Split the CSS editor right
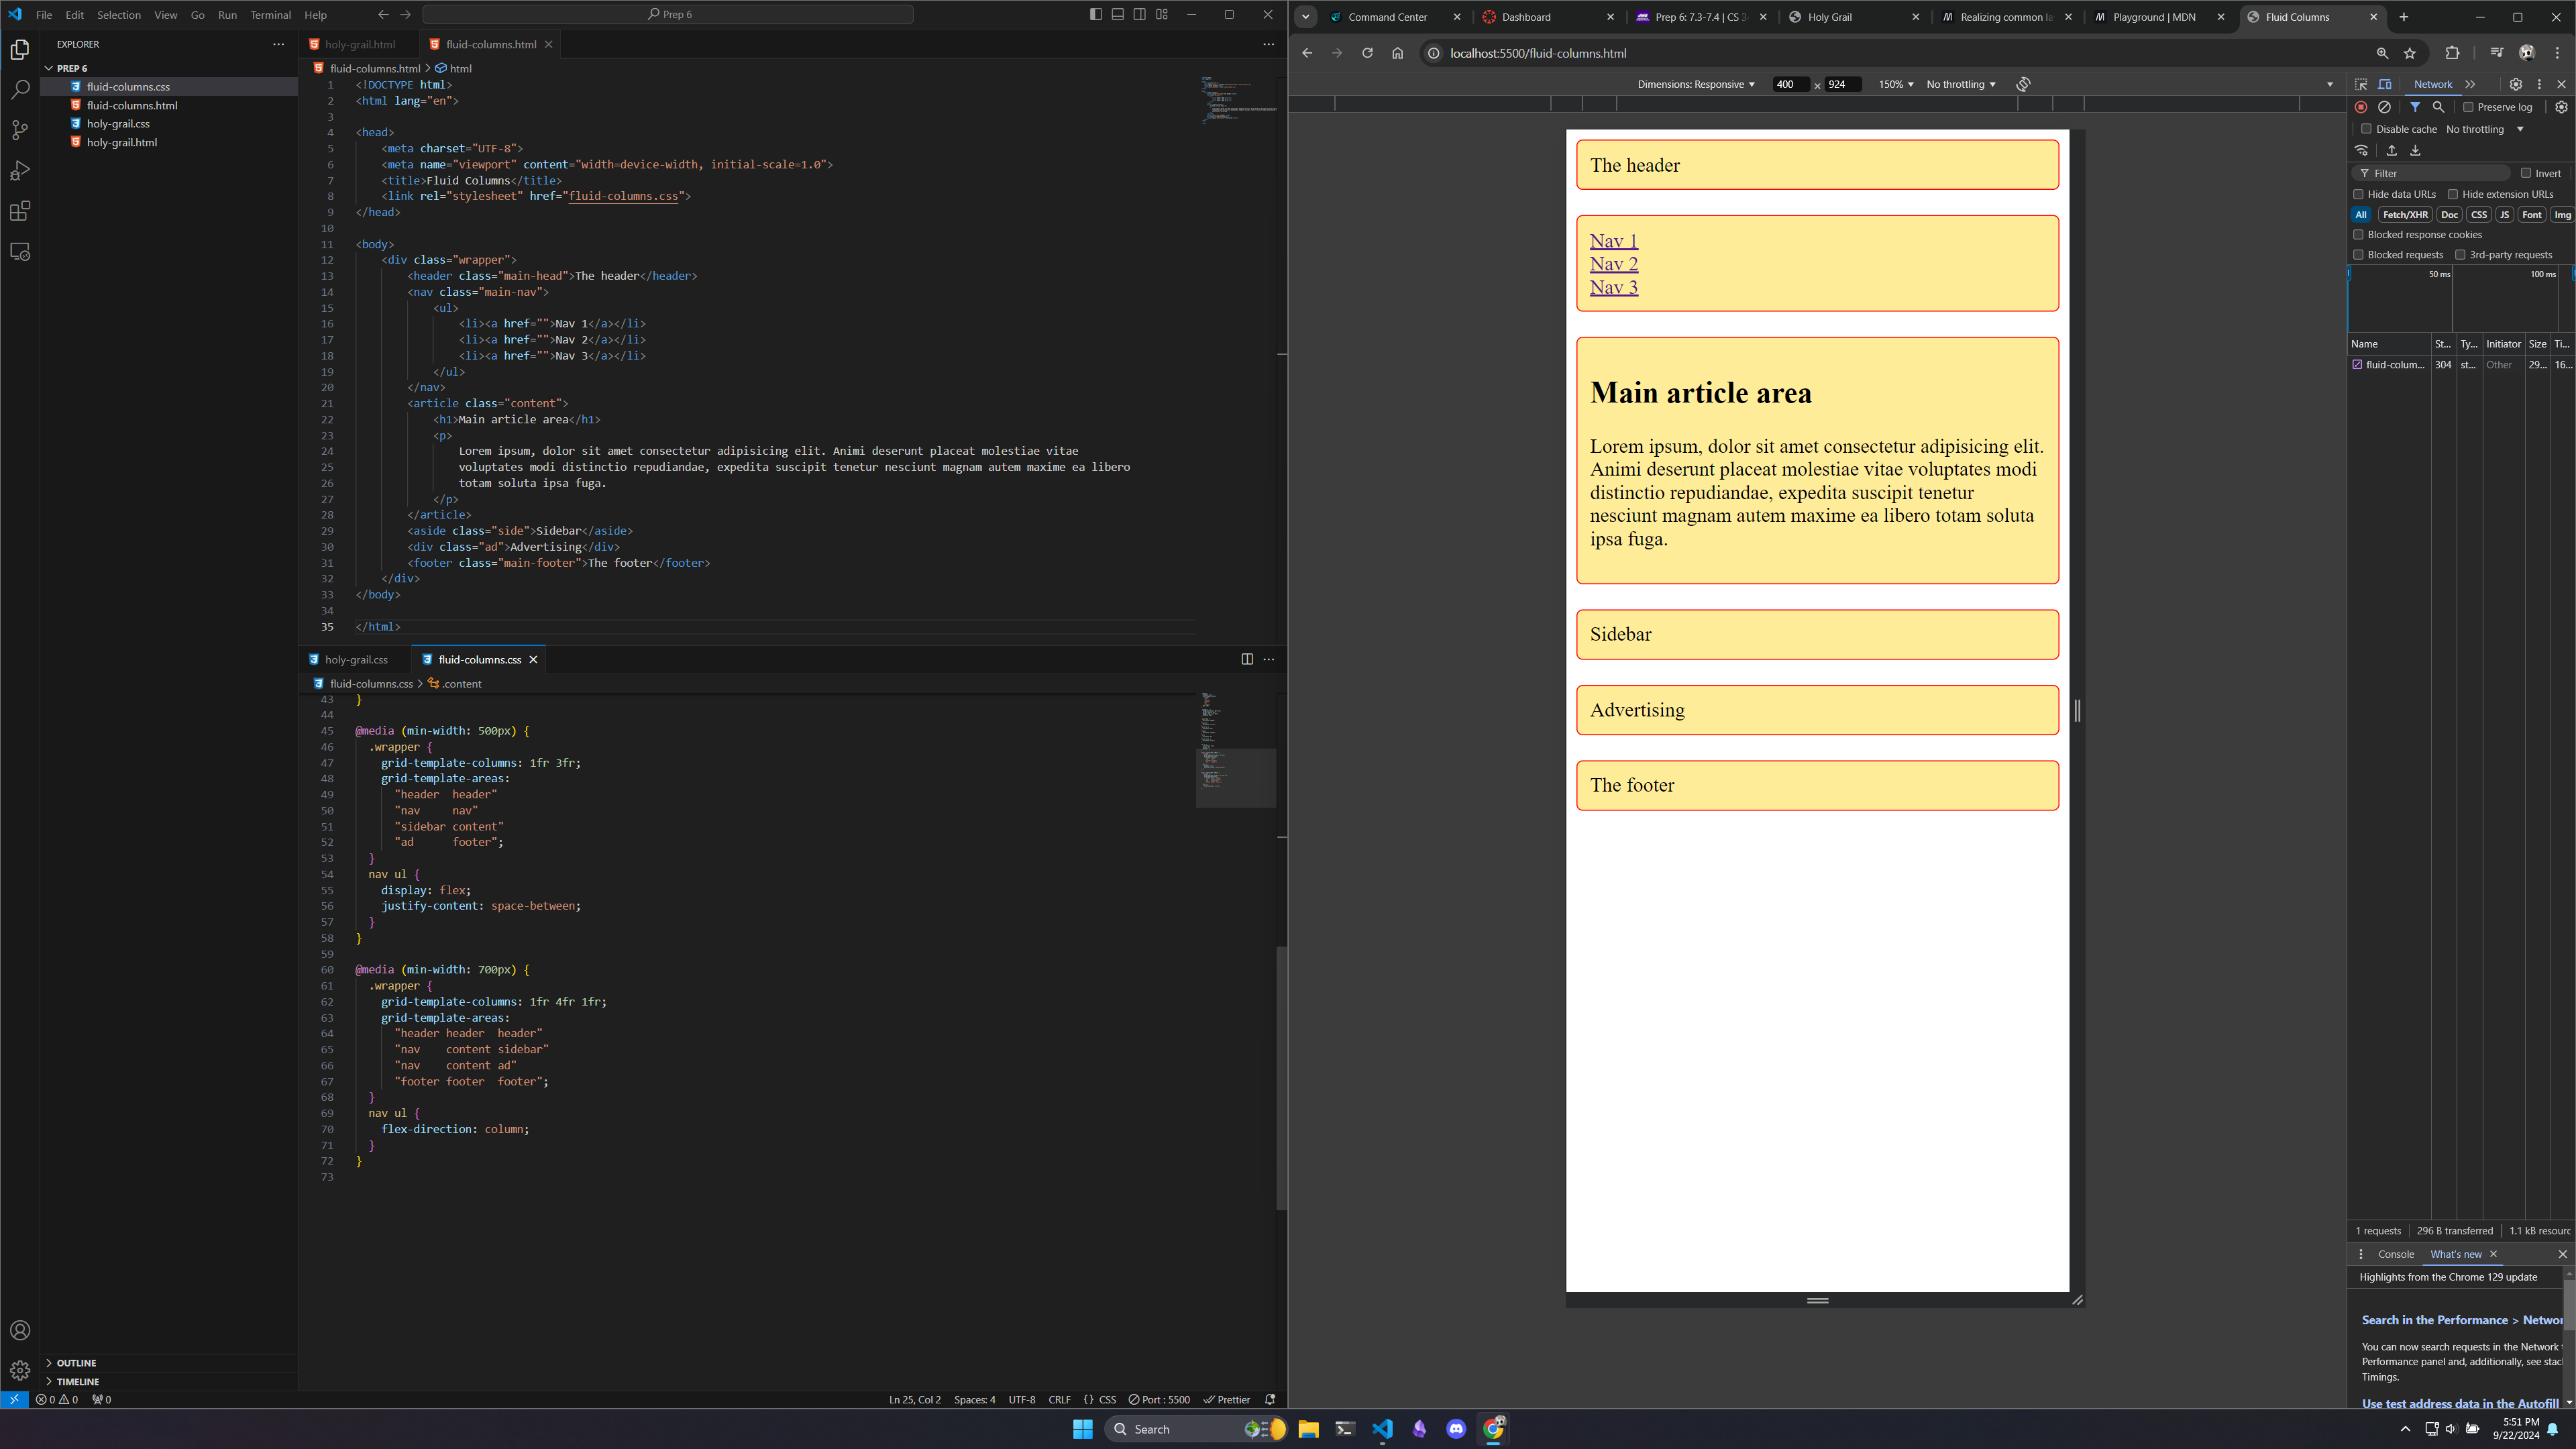Screen dimensions: 2576x1449 coord(1247,659)
